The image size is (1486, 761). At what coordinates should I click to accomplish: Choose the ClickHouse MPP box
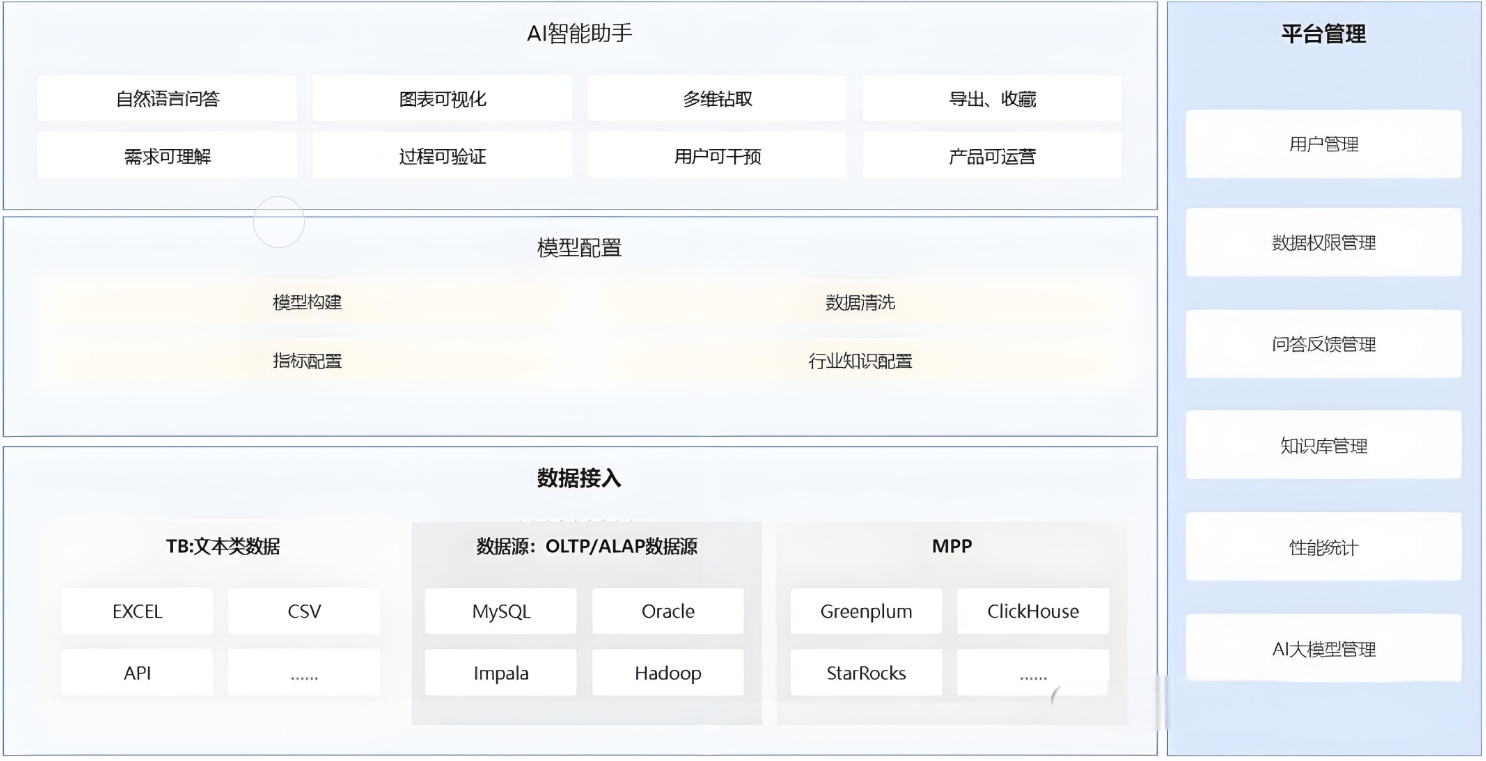[1033, 612]
